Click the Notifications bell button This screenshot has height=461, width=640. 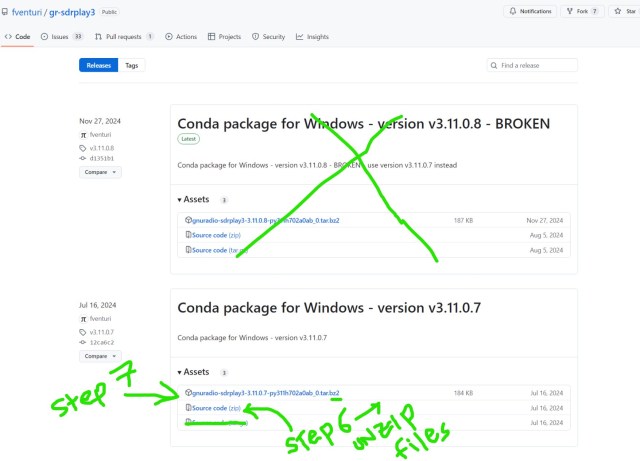click(x=530, y=11)
